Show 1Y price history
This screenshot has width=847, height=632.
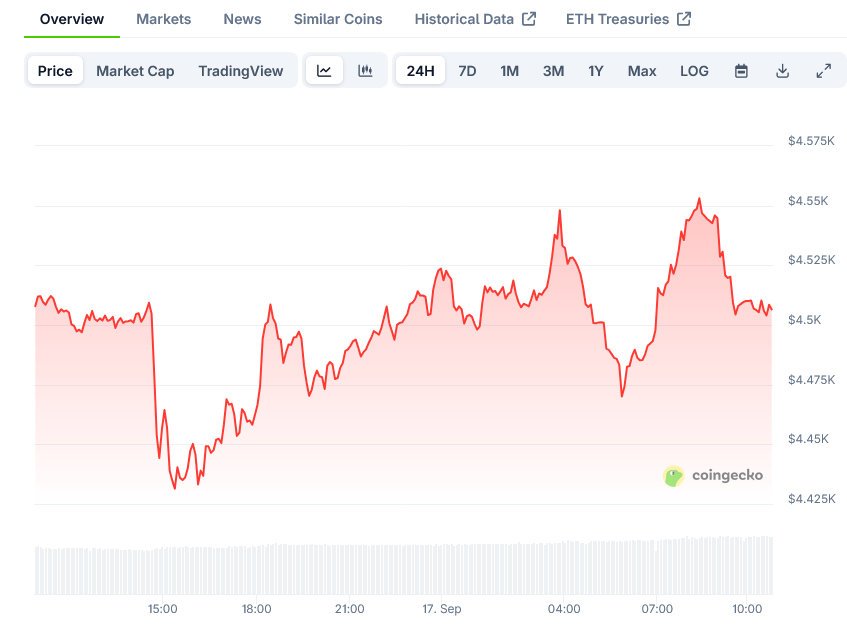point(596,71)
